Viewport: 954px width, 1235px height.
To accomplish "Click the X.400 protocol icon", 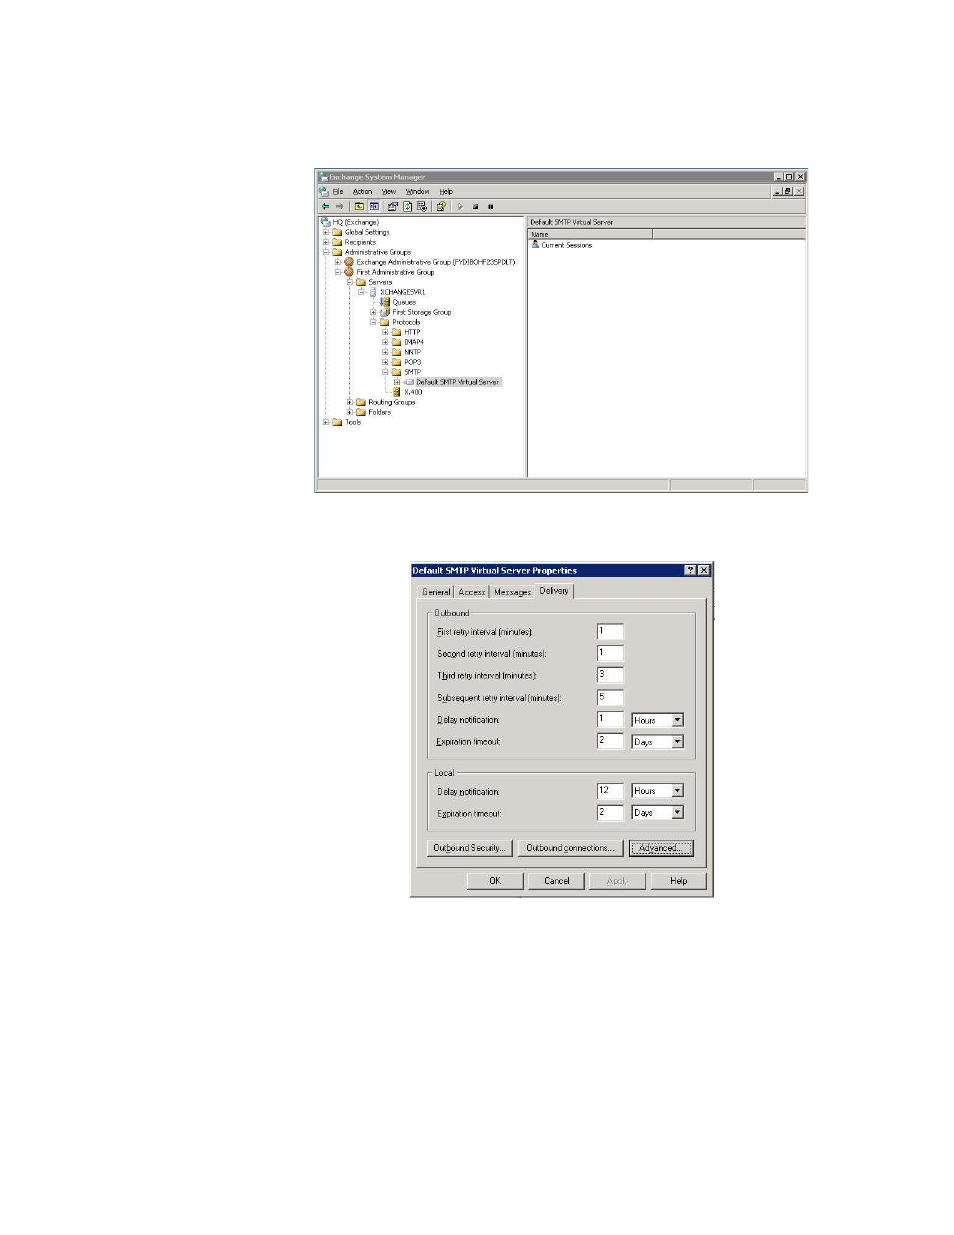I will pos(397,392).
